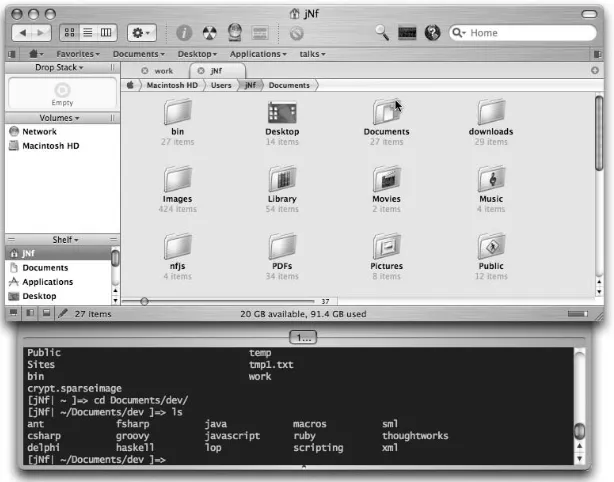Viewport: 614px width, 482px height.
Task: Select the Images folder icon
Action: click(x=177, y=179)
